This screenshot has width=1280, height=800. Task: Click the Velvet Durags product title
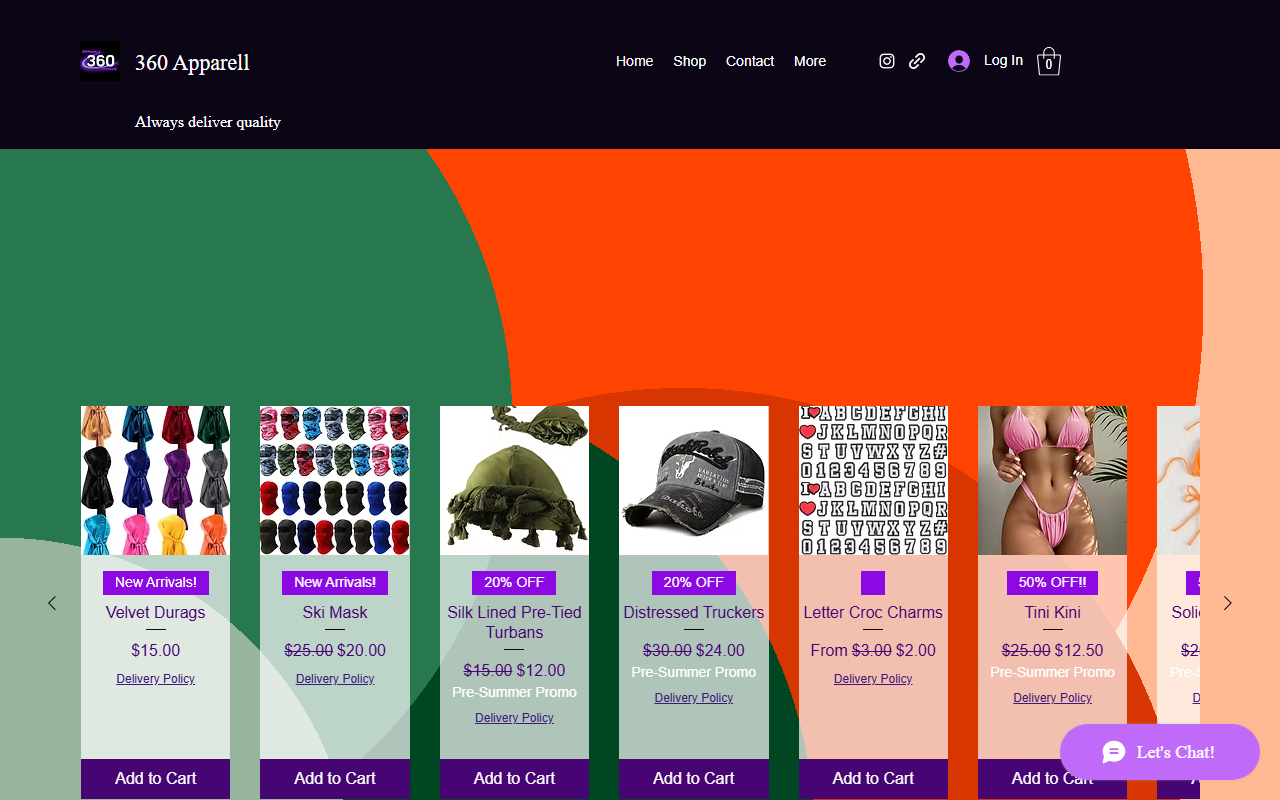coord(155,612)
